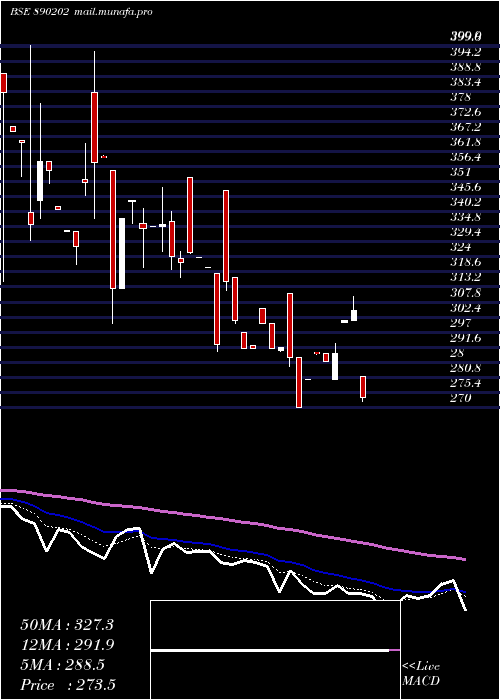Click the BSE 890202 chart title
Viewport: 500px width, 700px height.
click(x=39, y=12)
